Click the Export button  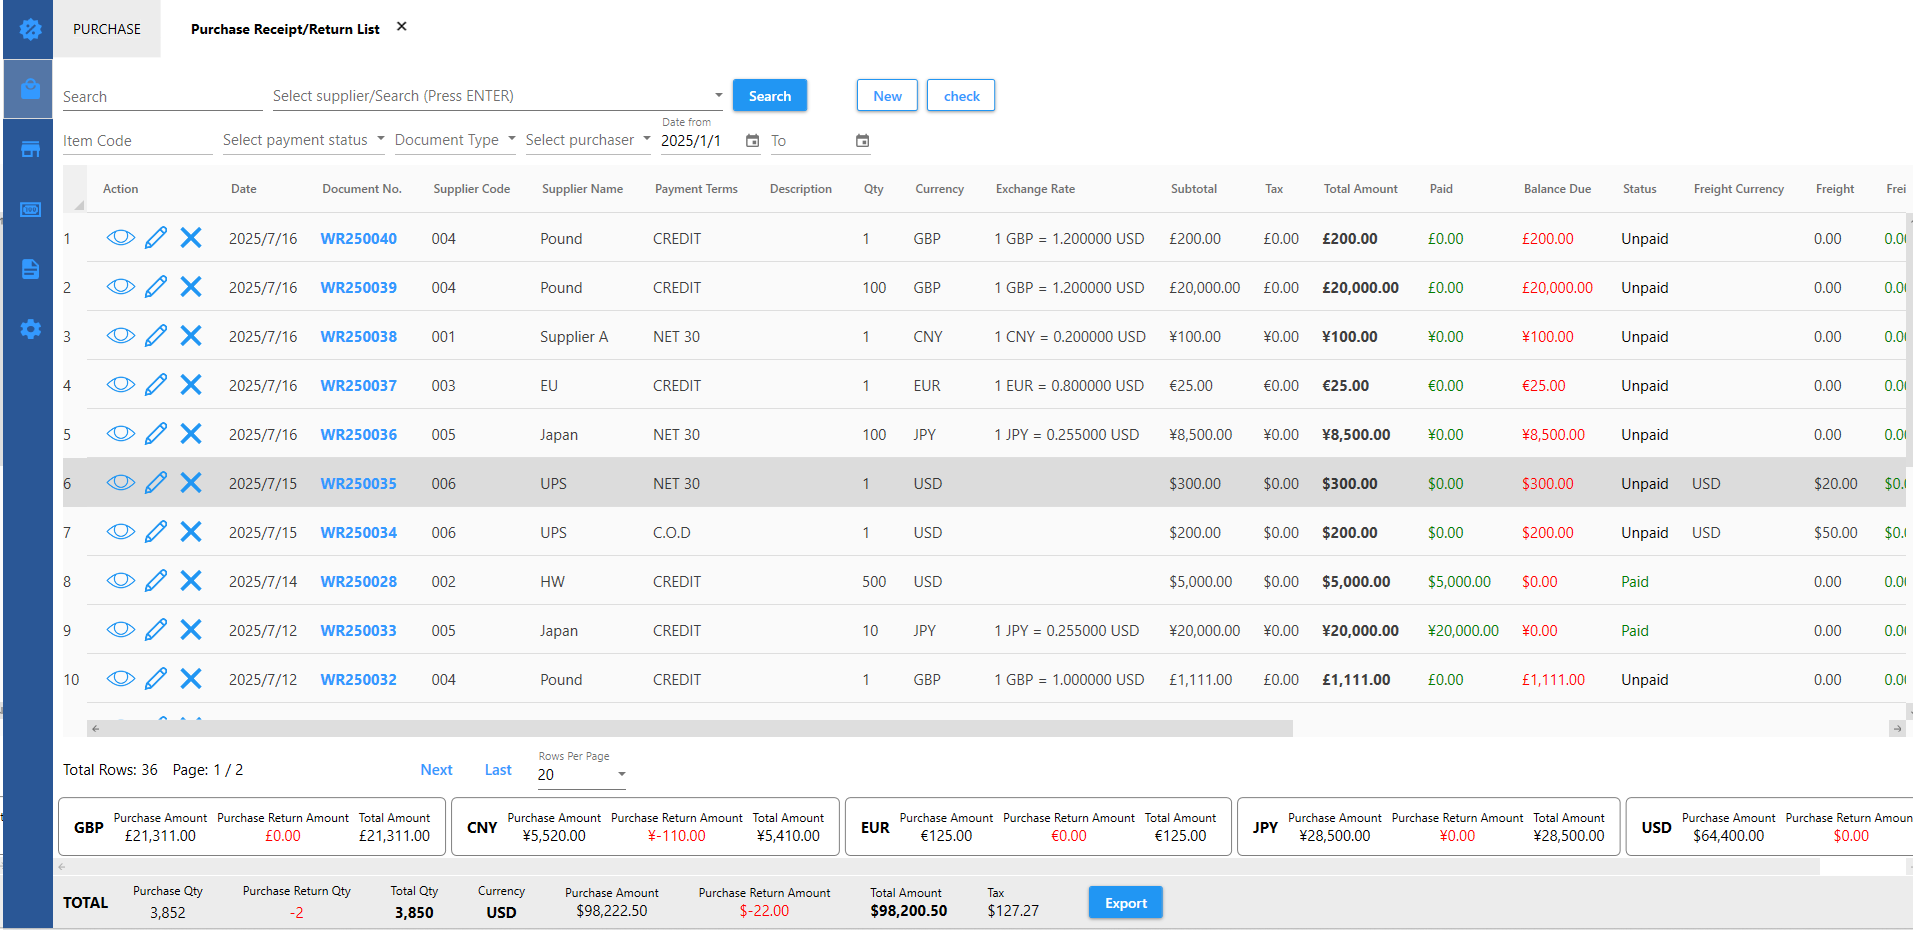1125,903
